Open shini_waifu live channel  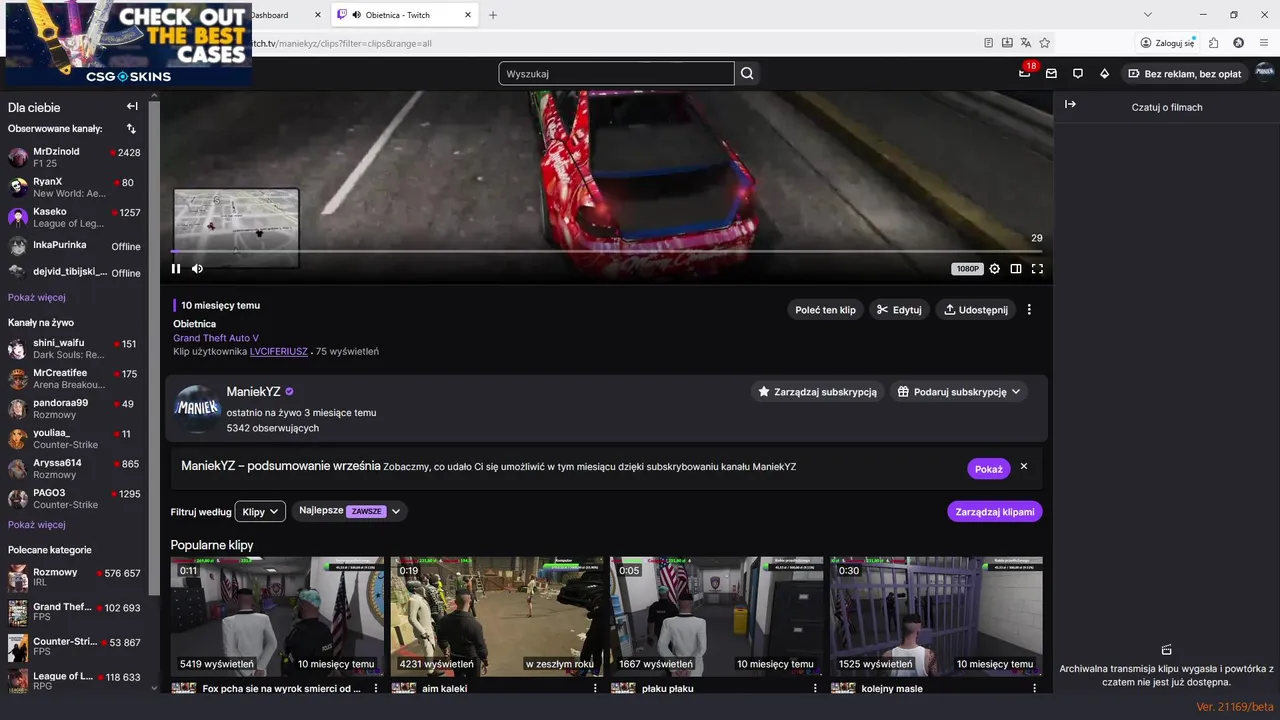click(x=74, y=349)
